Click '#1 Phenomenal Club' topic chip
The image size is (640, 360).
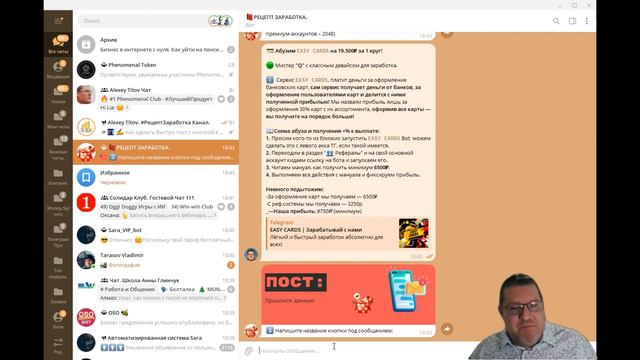click(x=158, y=99)
